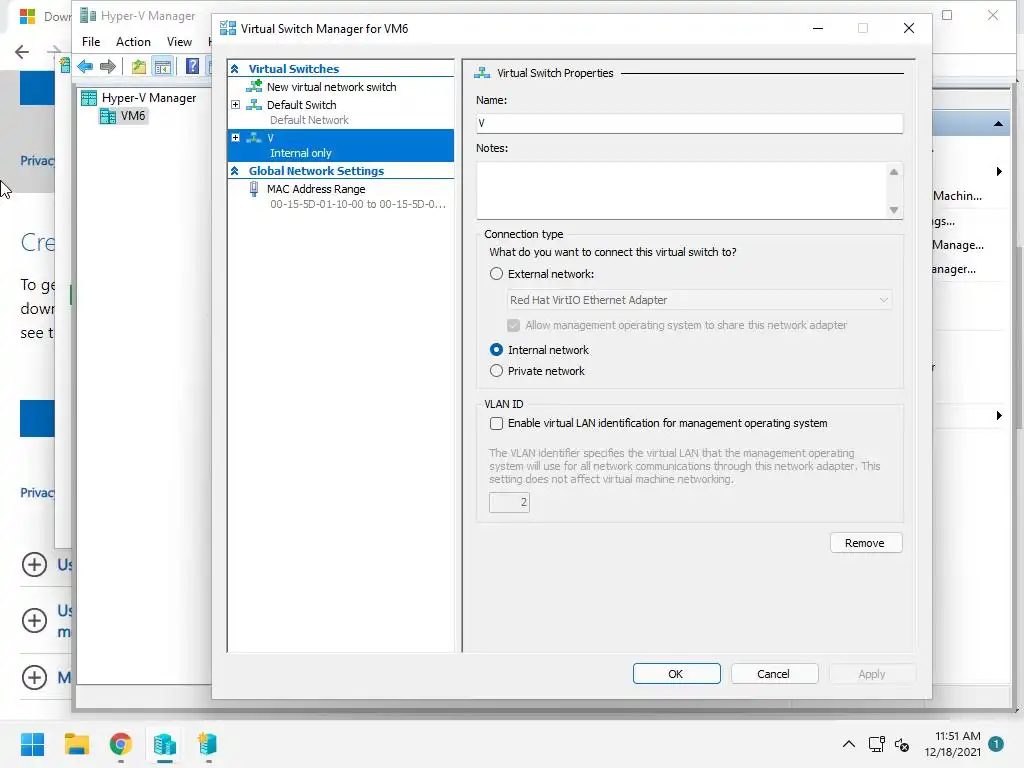The height and width of the screenshot is (768, 1024).
Task: Open the Action menu in Hyper-V Manager
Action: click(133, 42)
